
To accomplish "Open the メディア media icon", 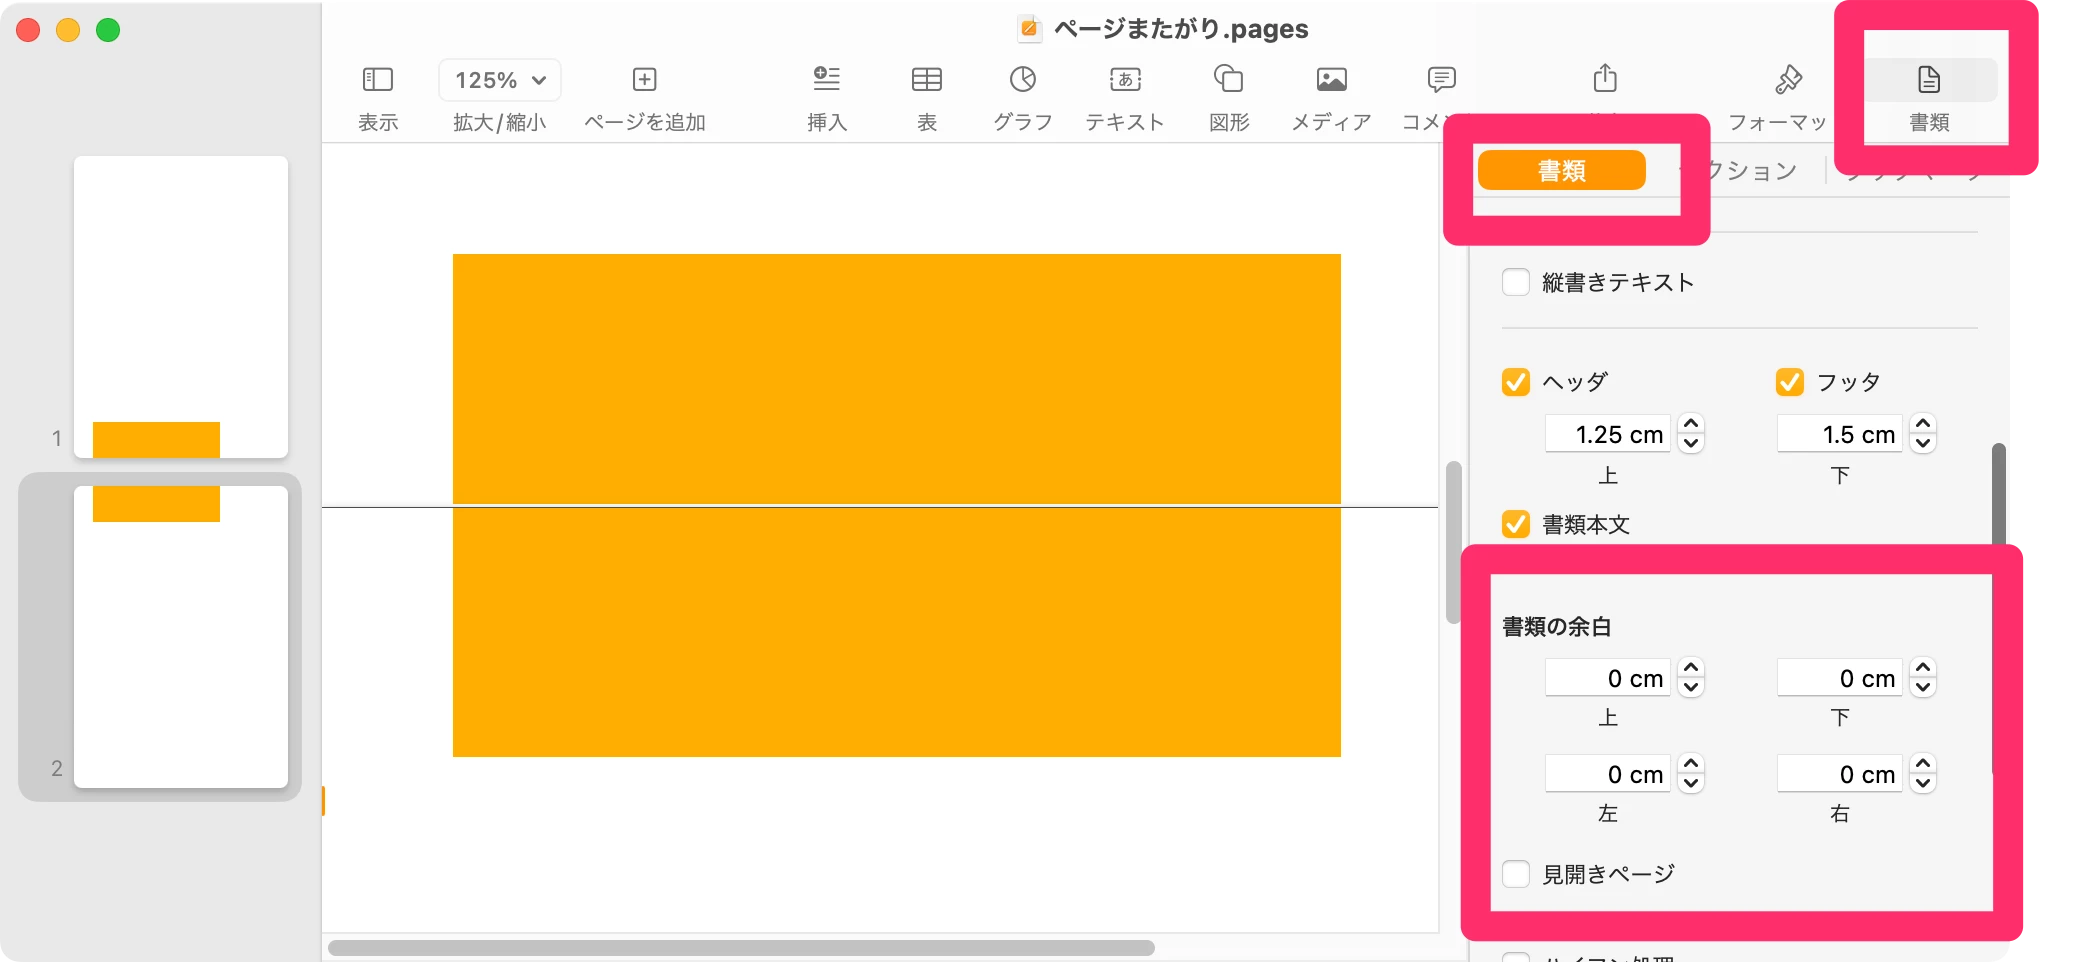I will [x=1331, y=79].
